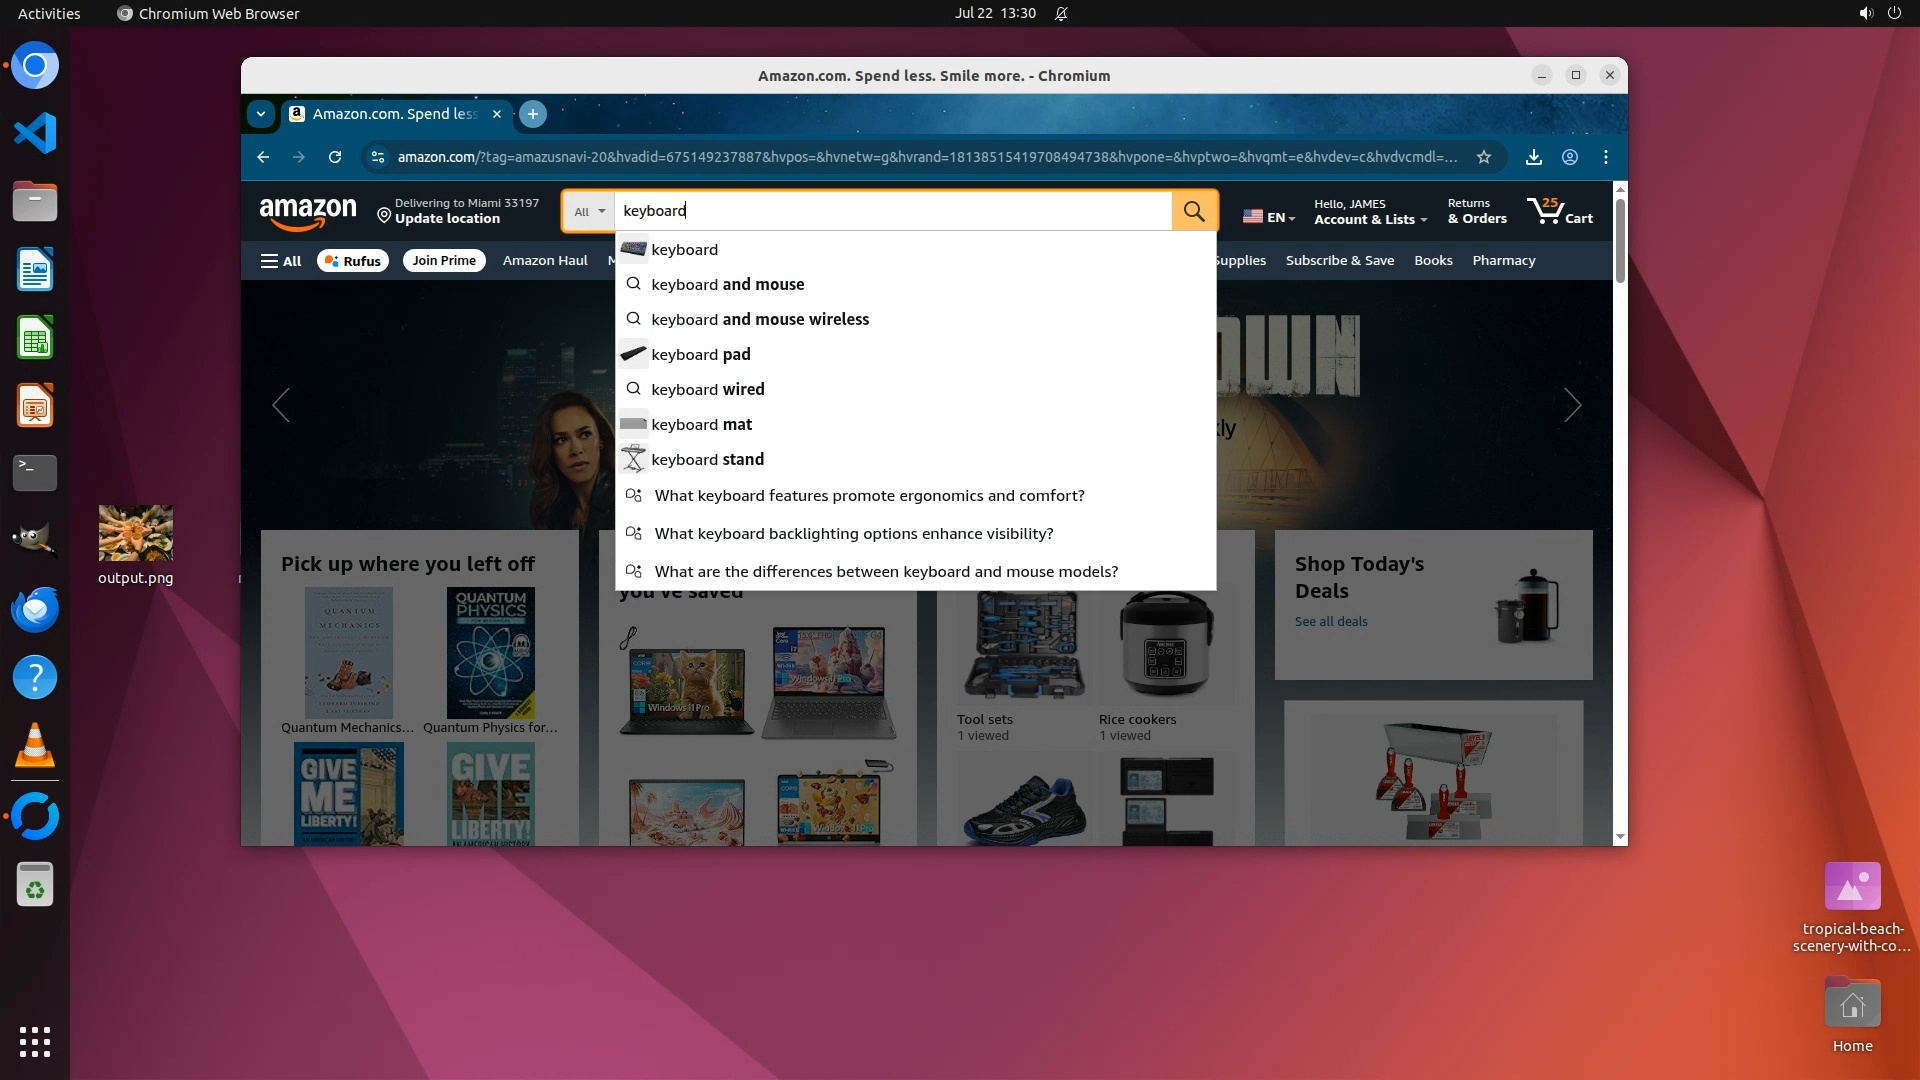Open Chromium downloads icon

tap(1533, 157)
